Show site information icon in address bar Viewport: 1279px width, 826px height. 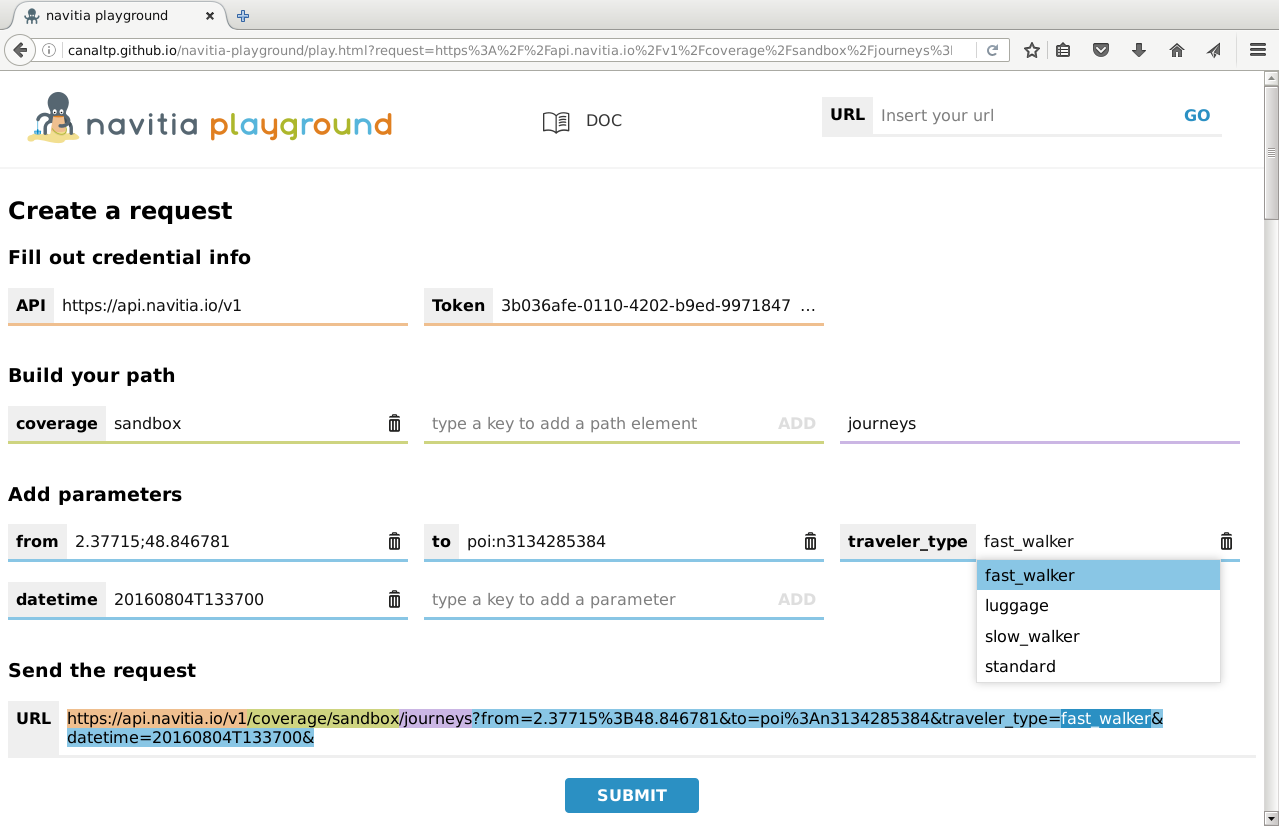(49, 50)
